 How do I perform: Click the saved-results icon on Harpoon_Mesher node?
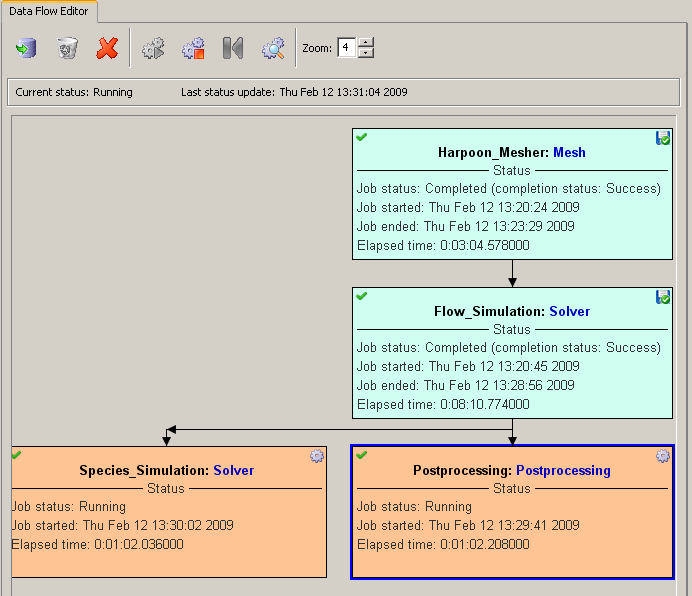[x=663, y=138]
